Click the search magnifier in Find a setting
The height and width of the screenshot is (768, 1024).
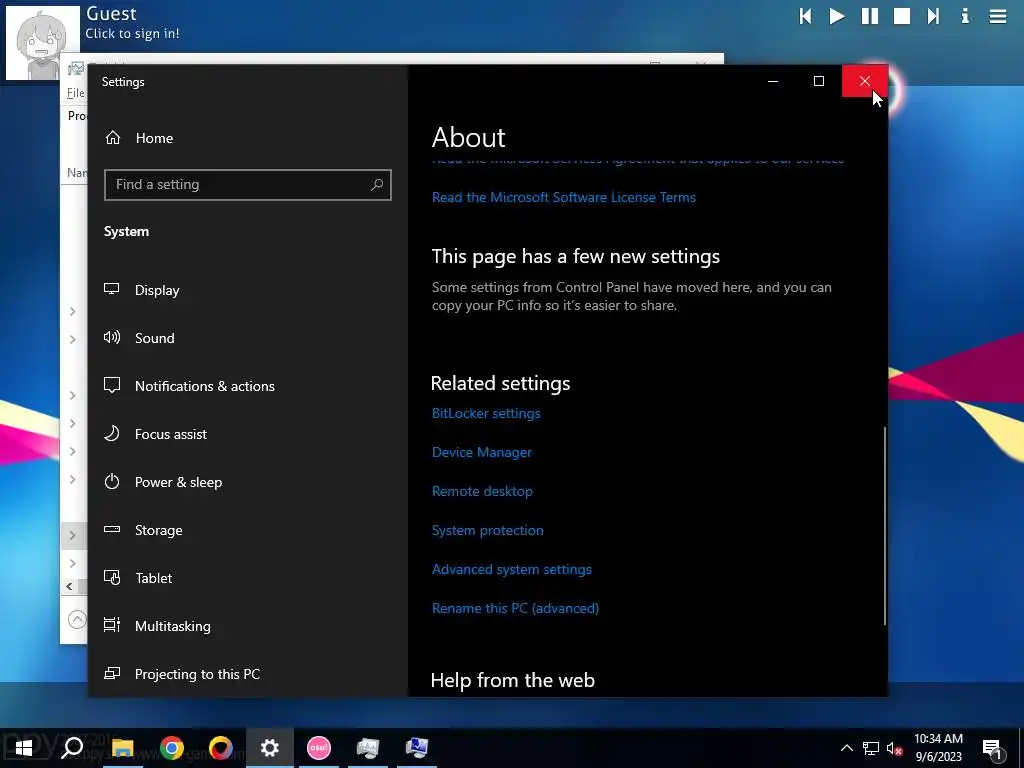tap(377, 185)
